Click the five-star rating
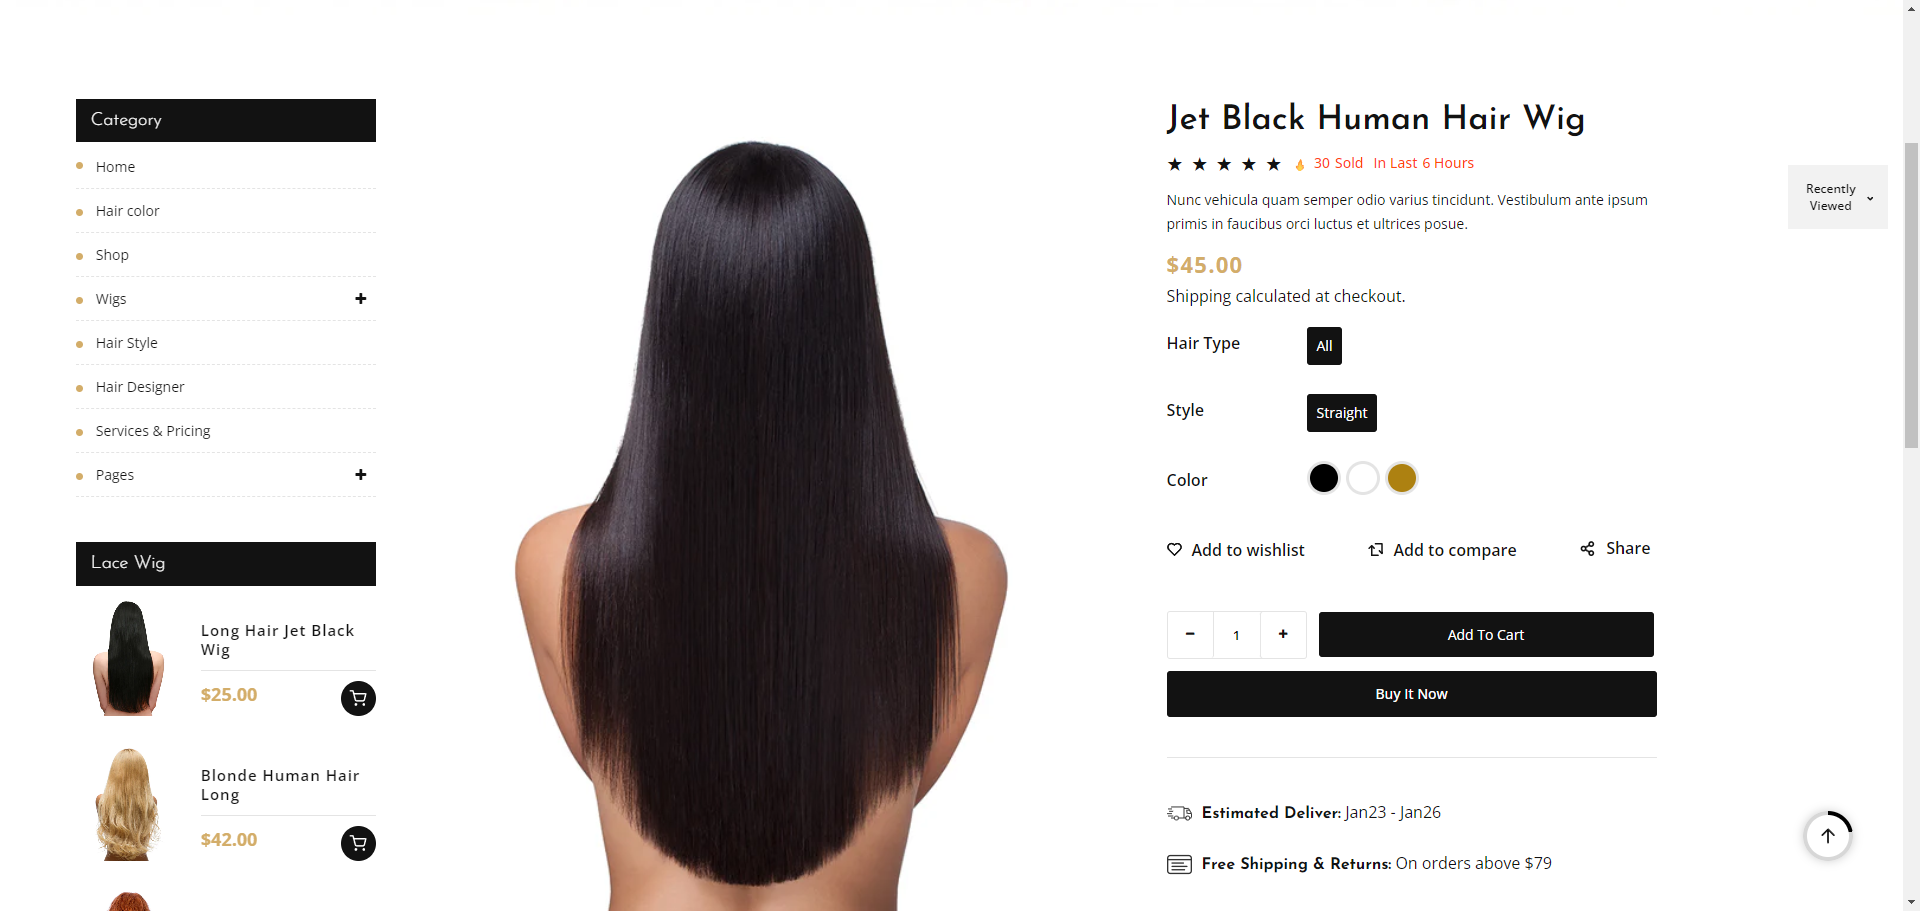Image resolution: width=1920 pixels, height=911 pixels. point(1224,164)
